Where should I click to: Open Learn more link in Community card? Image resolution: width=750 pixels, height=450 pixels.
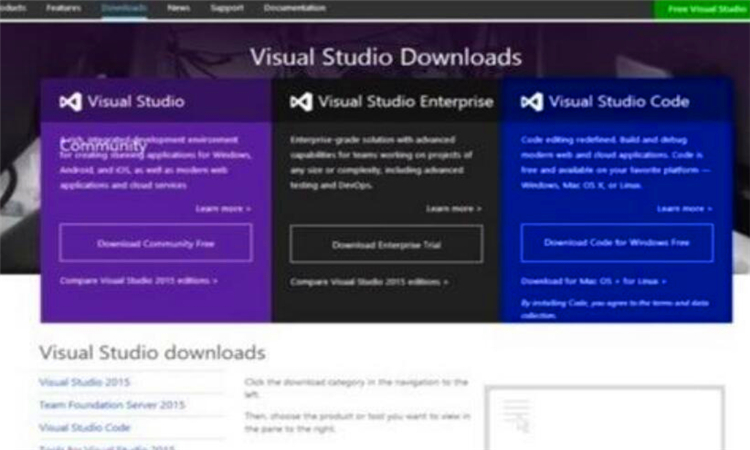pos(223,209)
